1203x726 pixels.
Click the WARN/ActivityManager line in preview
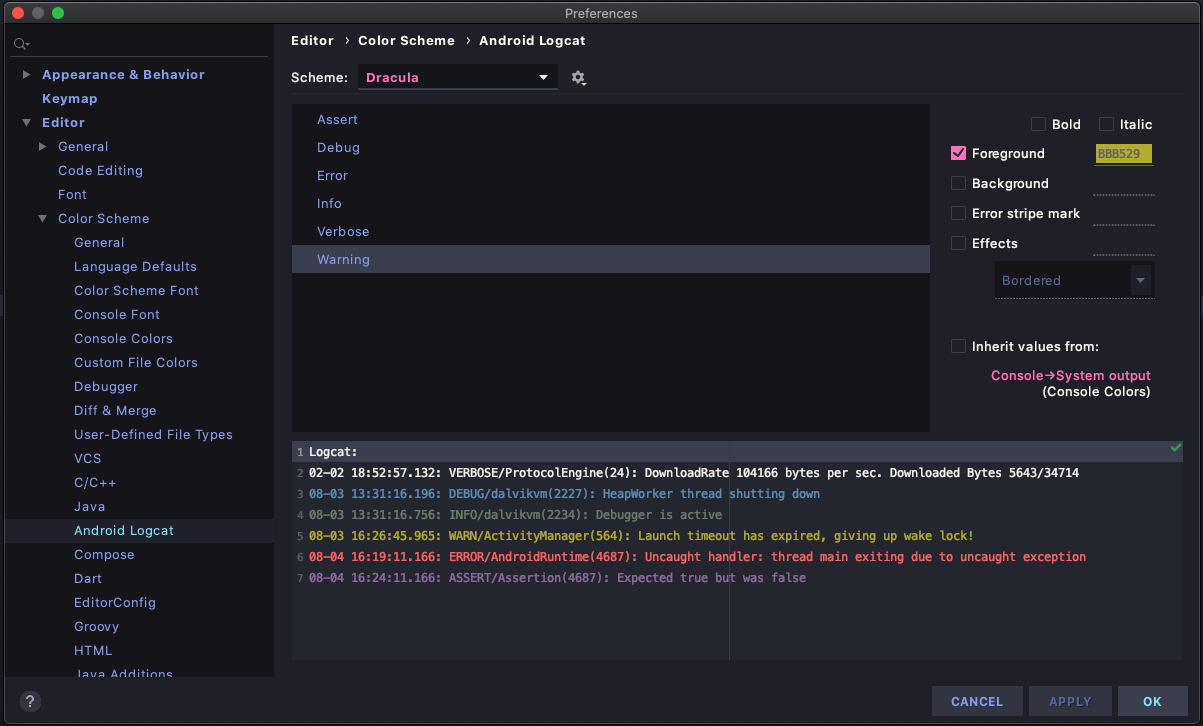click(641, 536)
